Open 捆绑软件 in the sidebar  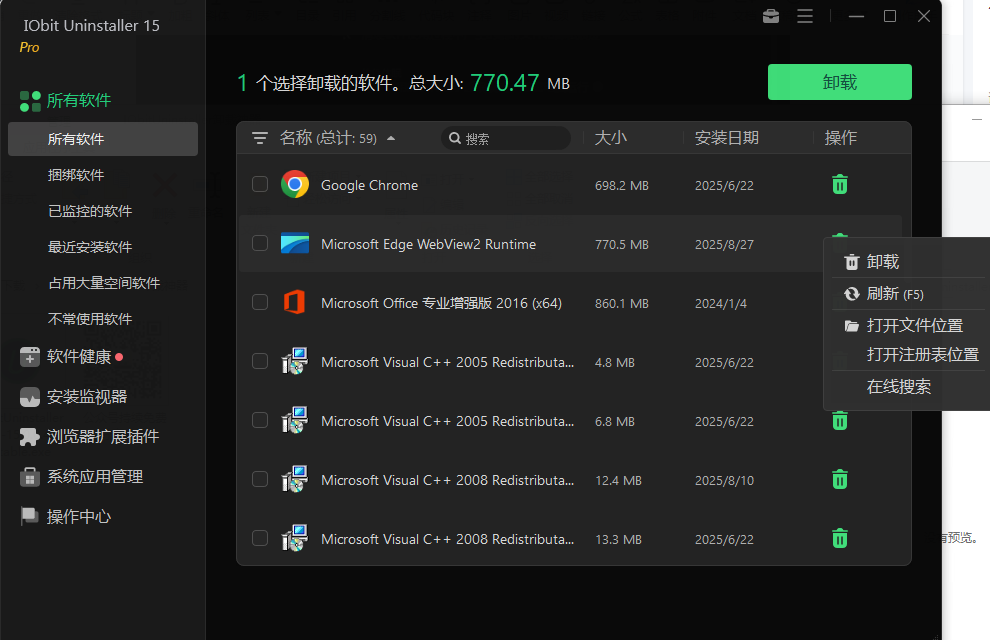click(76, 175)
